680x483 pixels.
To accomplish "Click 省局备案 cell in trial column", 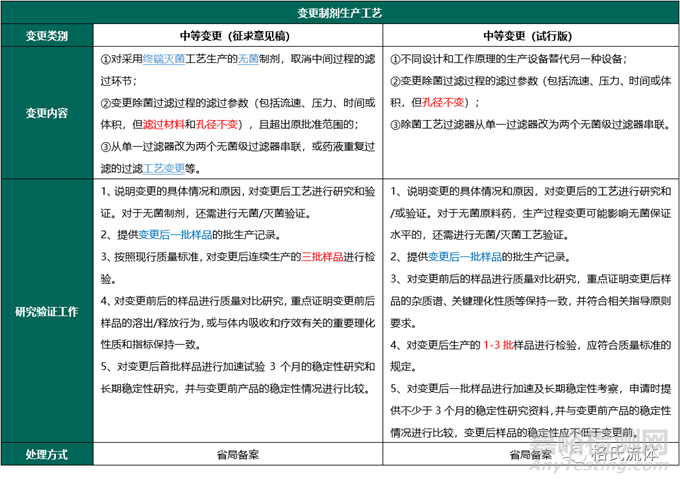I will [530, 454].
